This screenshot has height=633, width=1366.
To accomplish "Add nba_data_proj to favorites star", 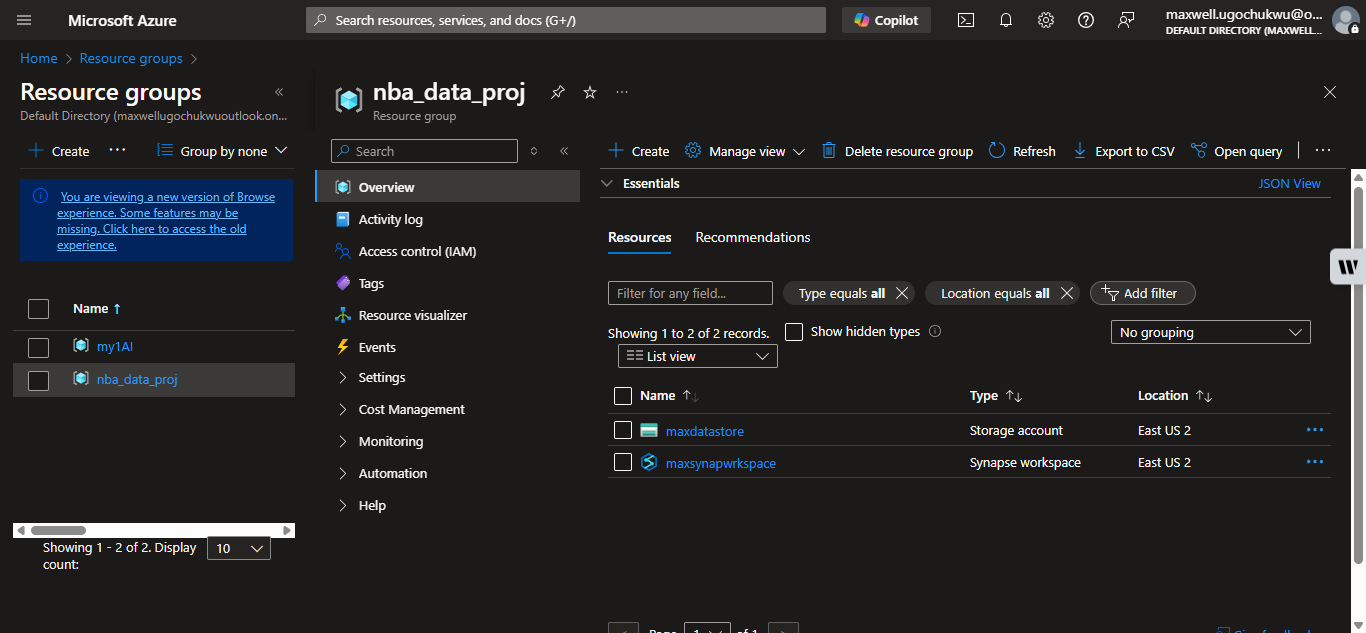I will (x=590, y=92).
